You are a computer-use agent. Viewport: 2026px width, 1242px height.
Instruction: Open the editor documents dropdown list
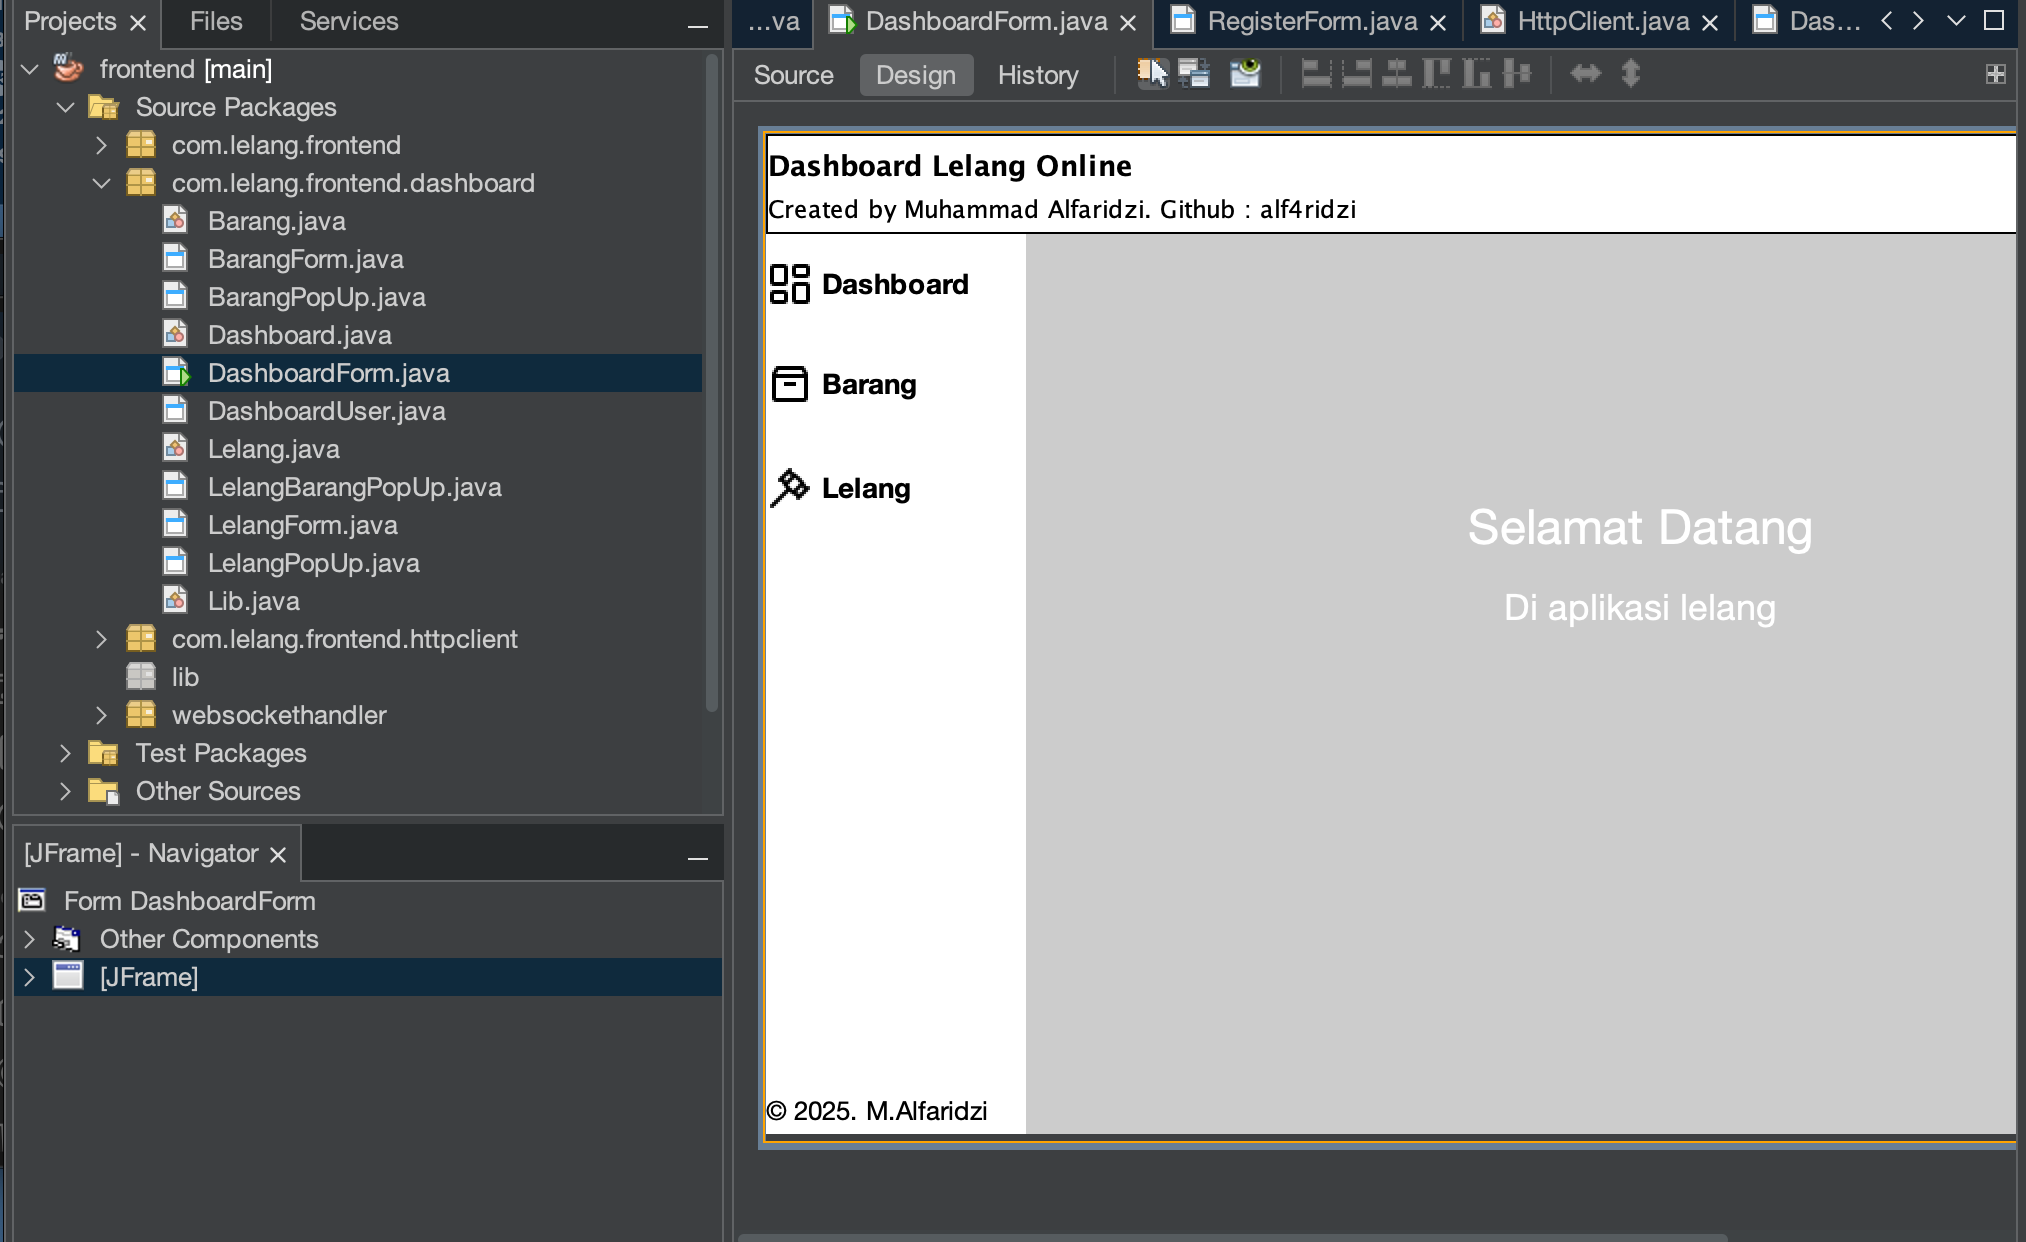tap(1956, 20)
